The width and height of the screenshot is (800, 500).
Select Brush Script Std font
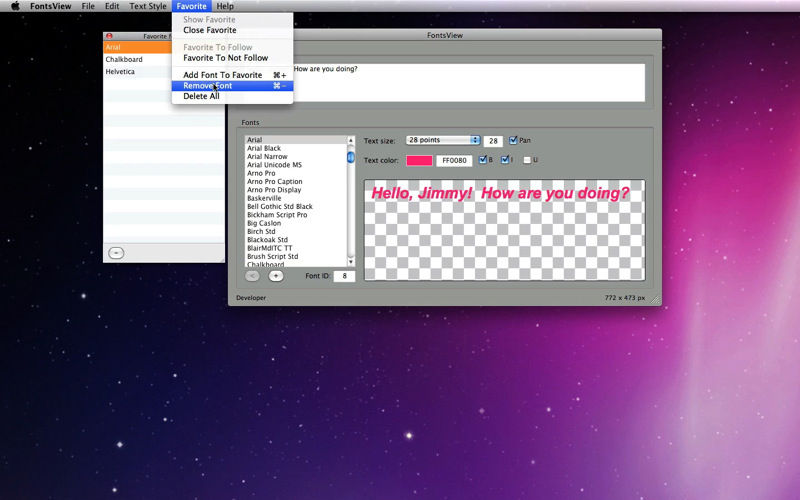296,257
